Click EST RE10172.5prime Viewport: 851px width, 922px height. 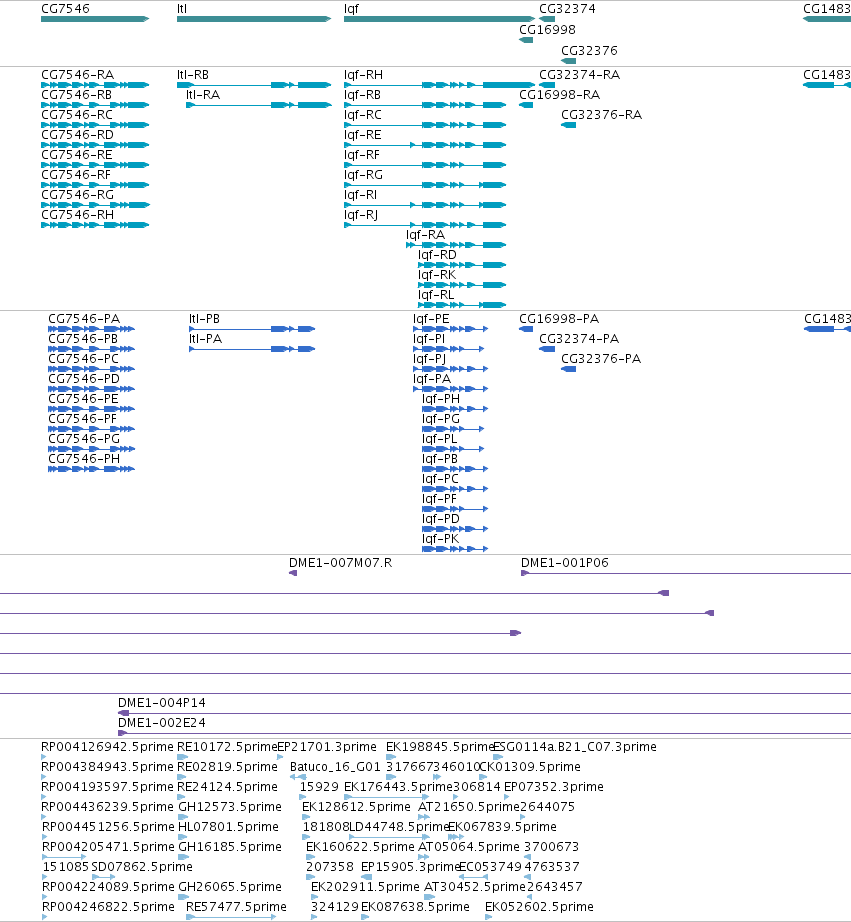(x=227, y=747)
